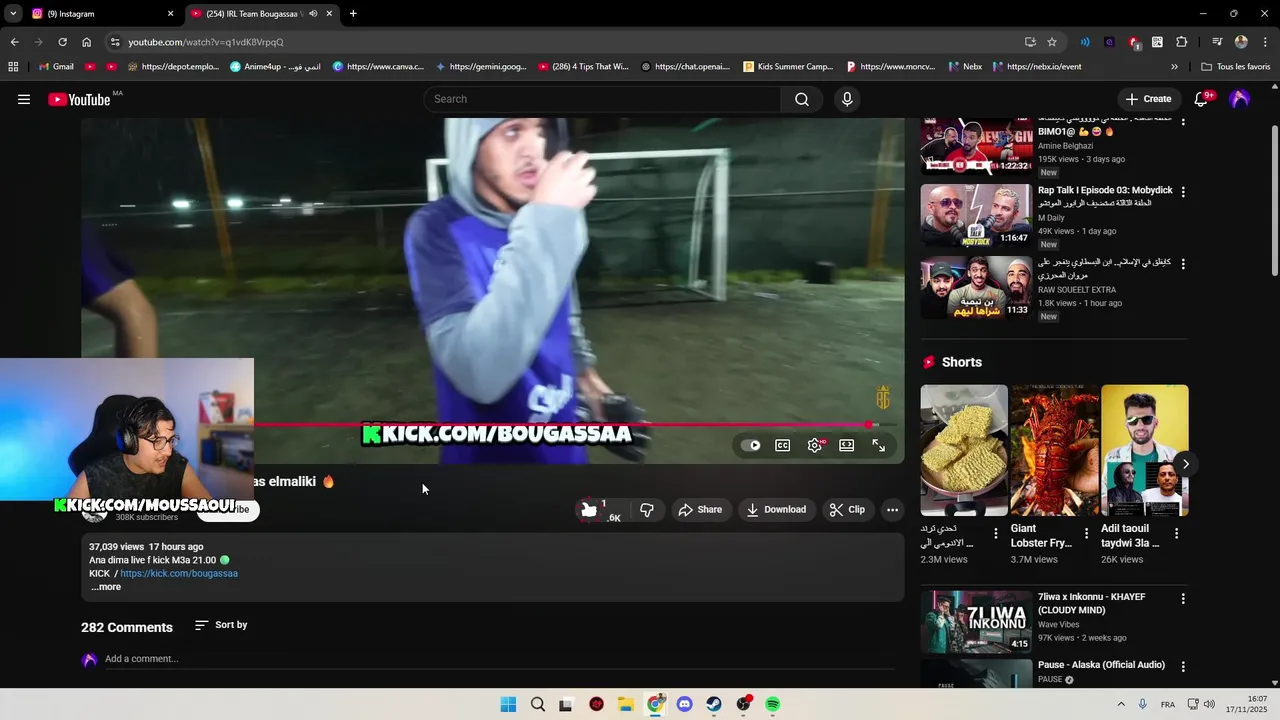Open YouTube notifications bell

point(1202,99)
